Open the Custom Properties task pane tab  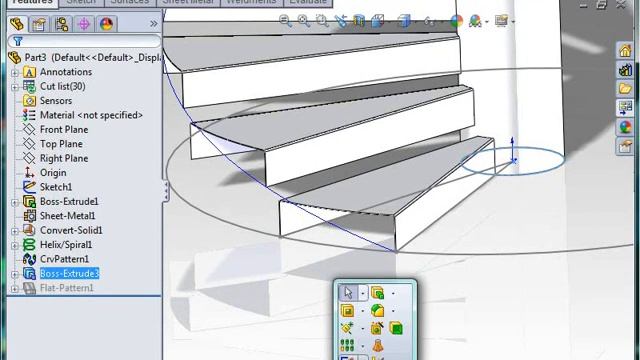point(625,146)
